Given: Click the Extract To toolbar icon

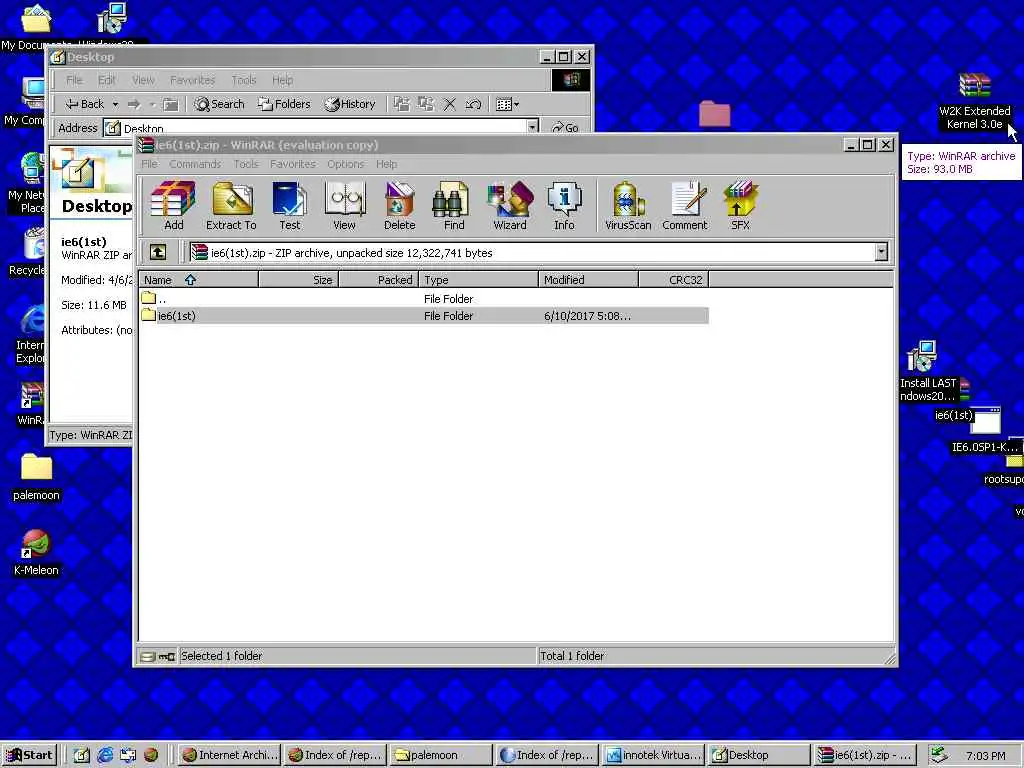Looking at the screenshot, I should point(231,206).
